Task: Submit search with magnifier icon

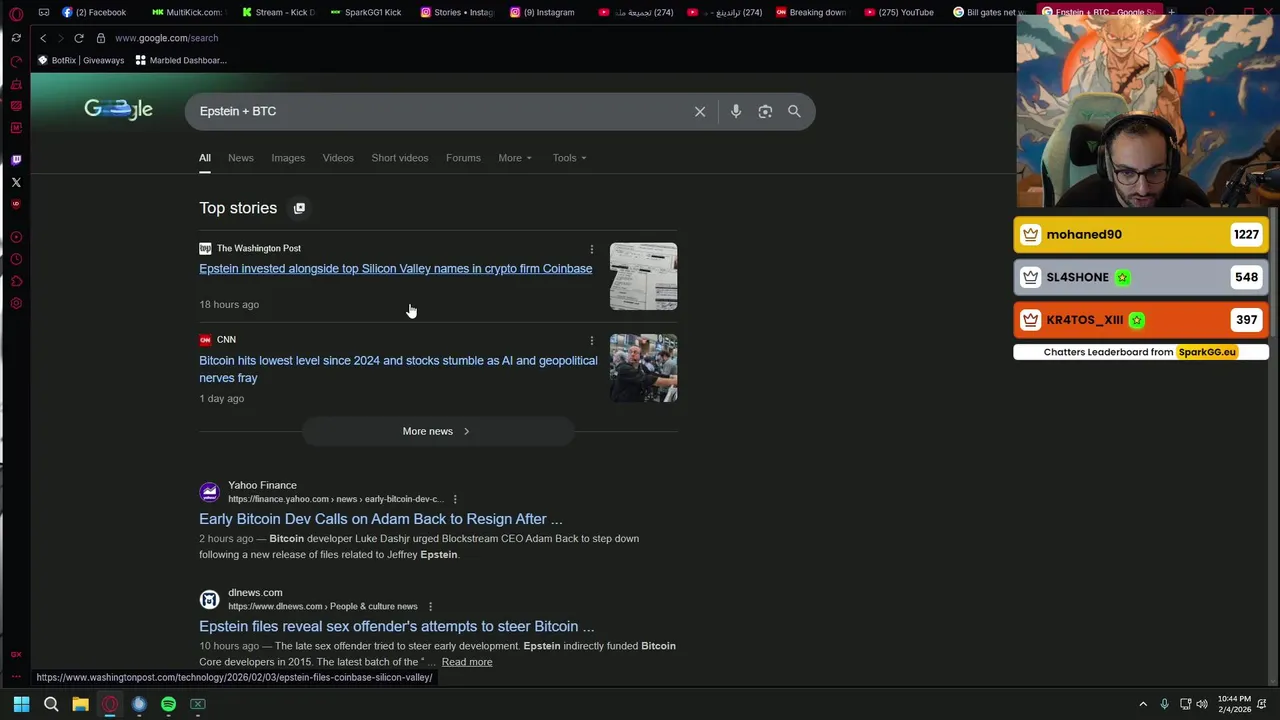Action: click(794, 111)
